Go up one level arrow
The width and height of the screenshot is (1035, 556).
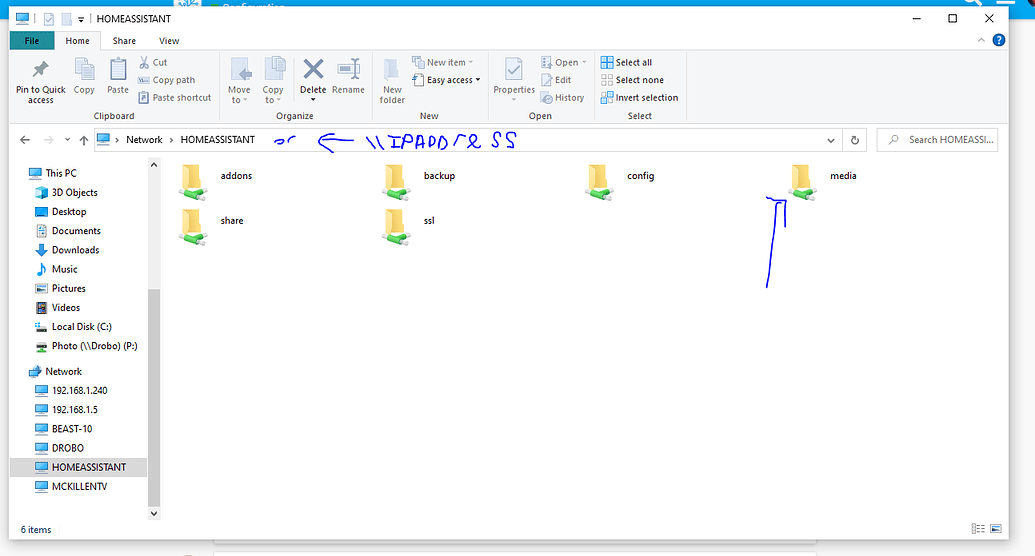84,140
